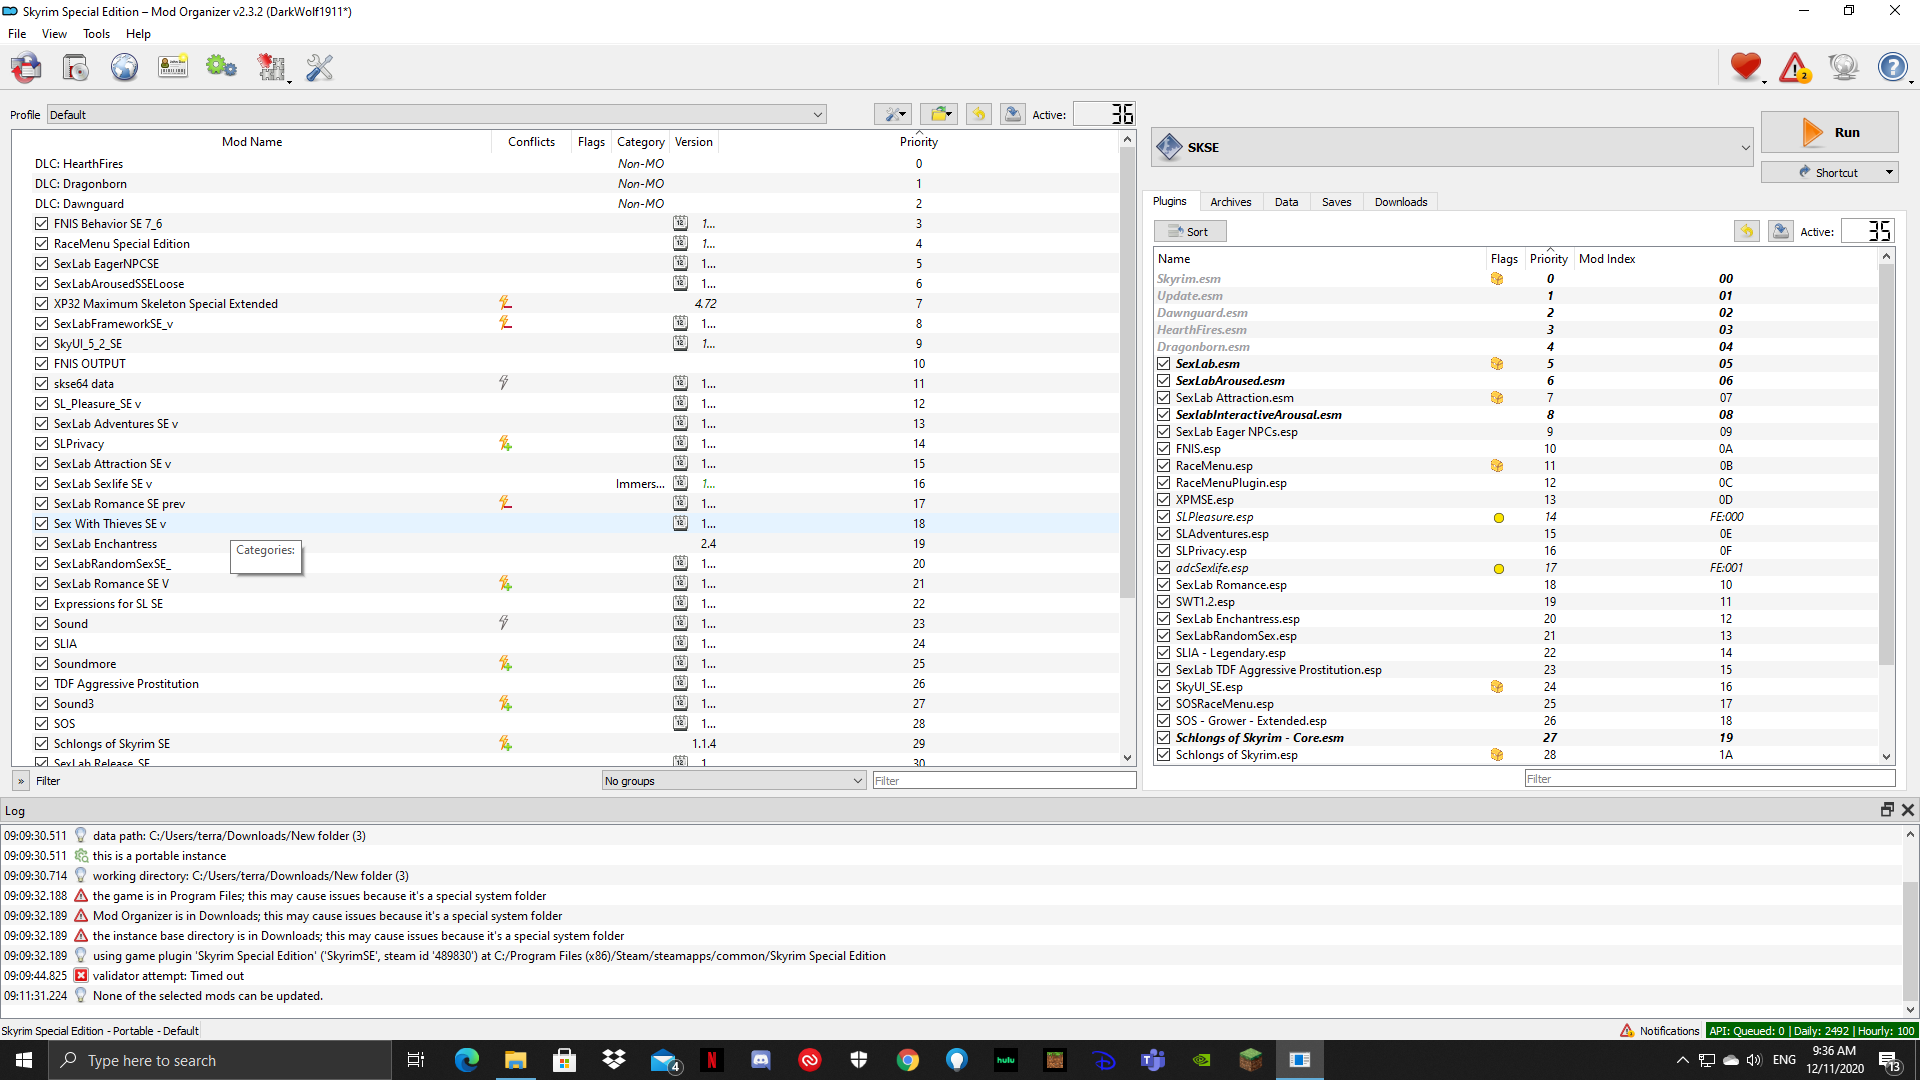Switch to the Saves tab
The height and width of the screenshot is (1080, 1920).
pyautogui.click(x=1336, y=202)
